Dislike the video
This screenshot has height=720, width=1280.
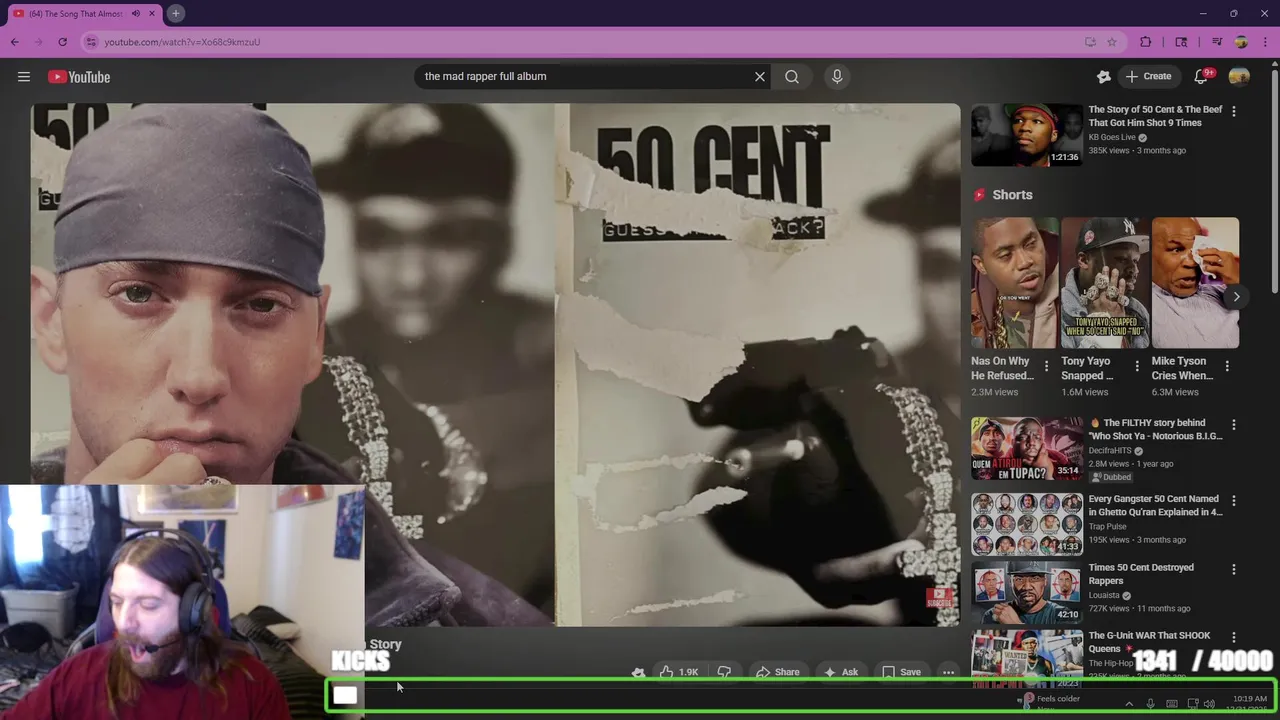724,672
